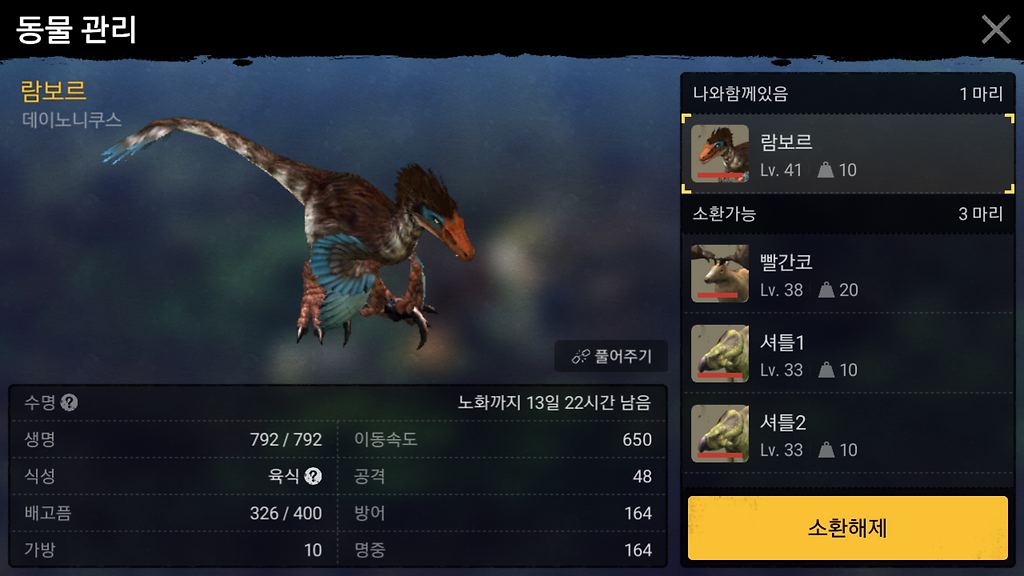Click the help icon next to 육식
The height and width of the screenshot is (576, 1024).
coord(313,476)
